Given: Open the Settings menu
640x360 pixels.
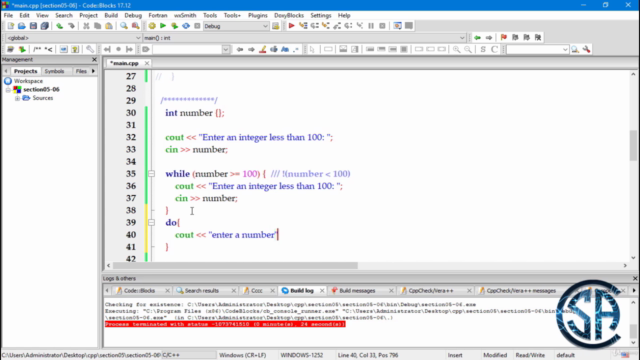Looking at the screenshot, I should pos(321,15).
